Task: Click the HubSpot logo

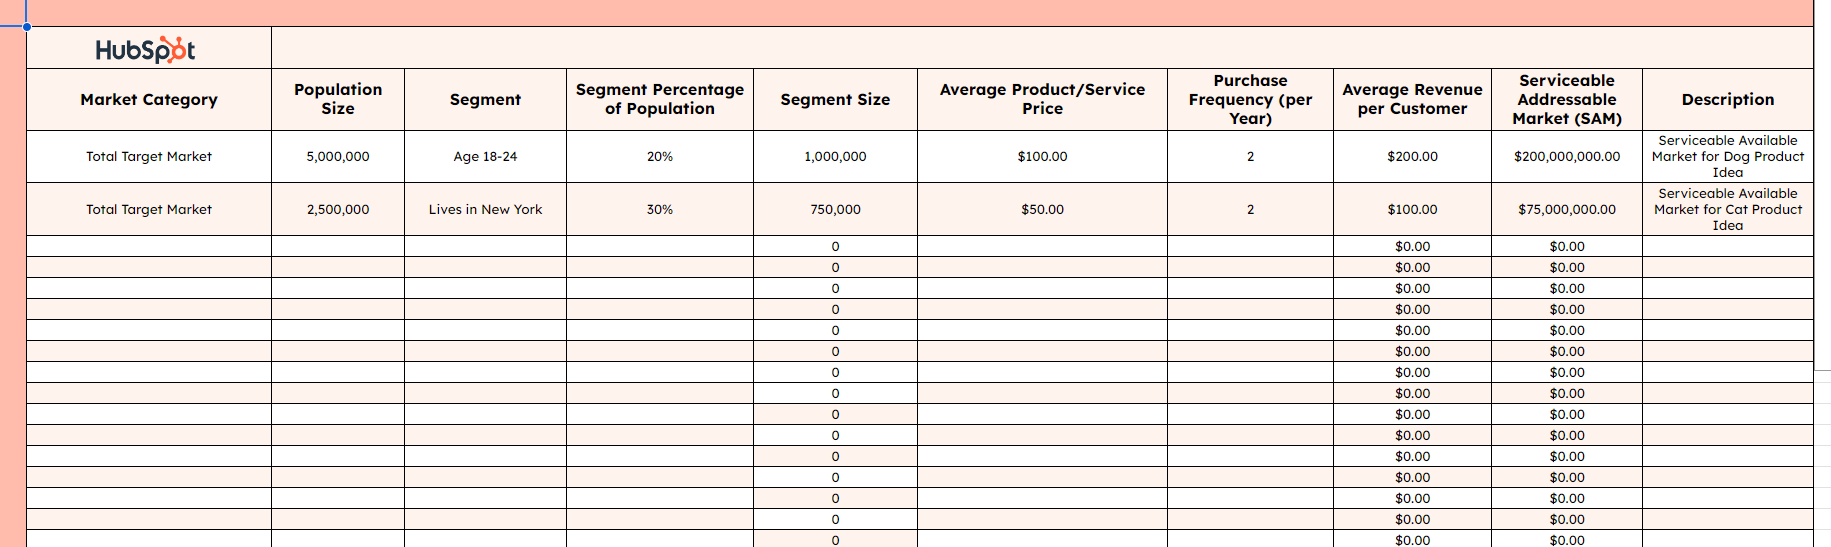Action: (146, 50)
